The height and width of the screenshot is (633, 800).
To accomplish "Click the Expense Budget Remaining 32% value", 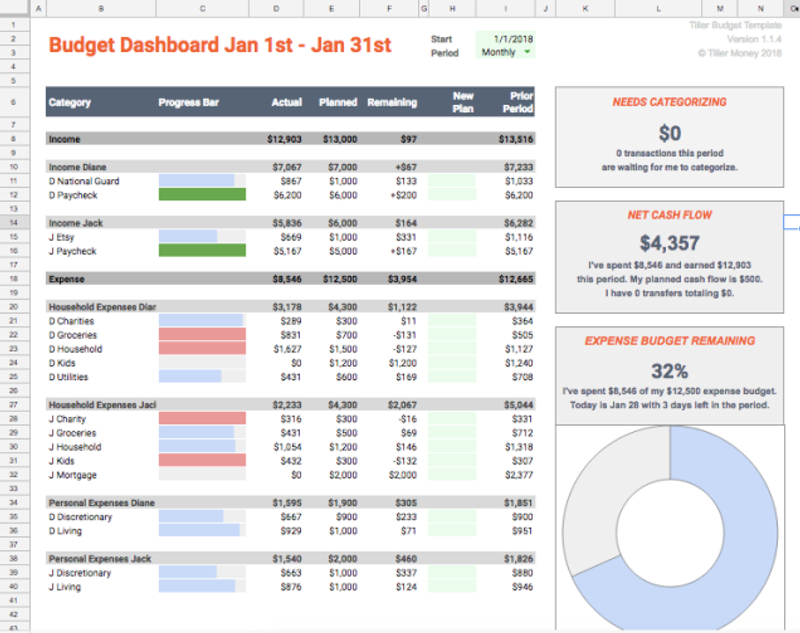I will point(669,371).
